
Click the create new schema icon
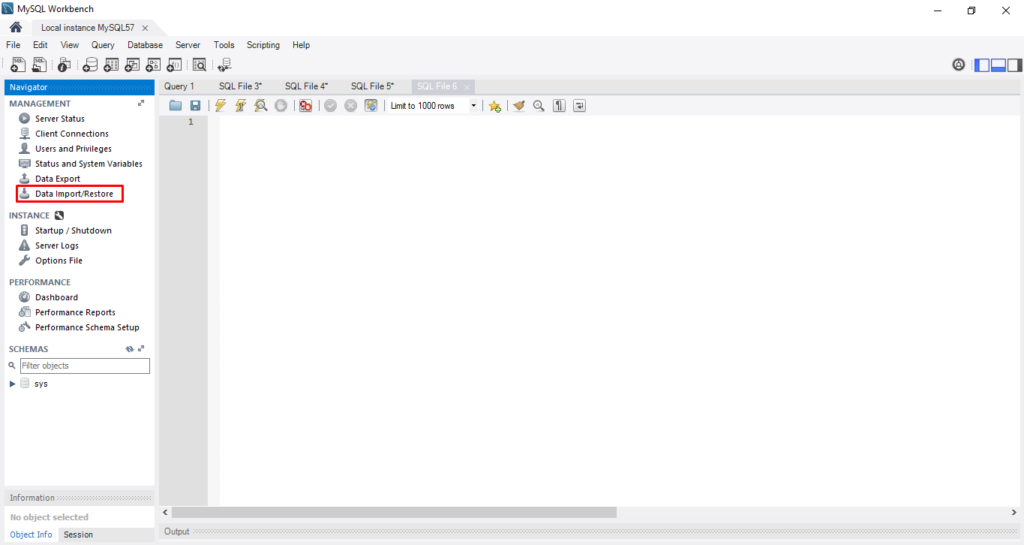(x=90, y=65)
